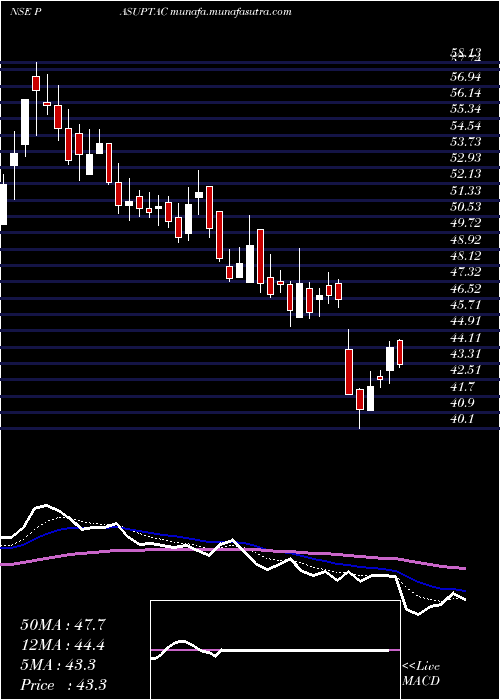500x700 pixels.
Task: Click inside the MACD inset chart box
Action: [275, 650]
